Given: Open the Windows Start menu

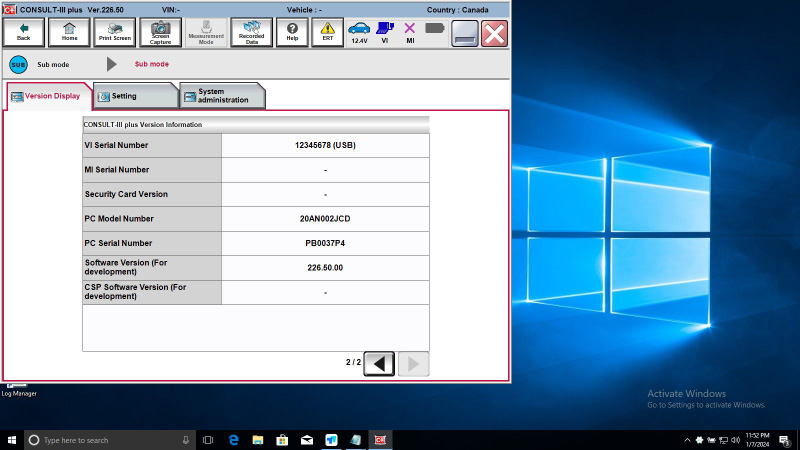Looking at the screenshot, I should coord(12,440).
